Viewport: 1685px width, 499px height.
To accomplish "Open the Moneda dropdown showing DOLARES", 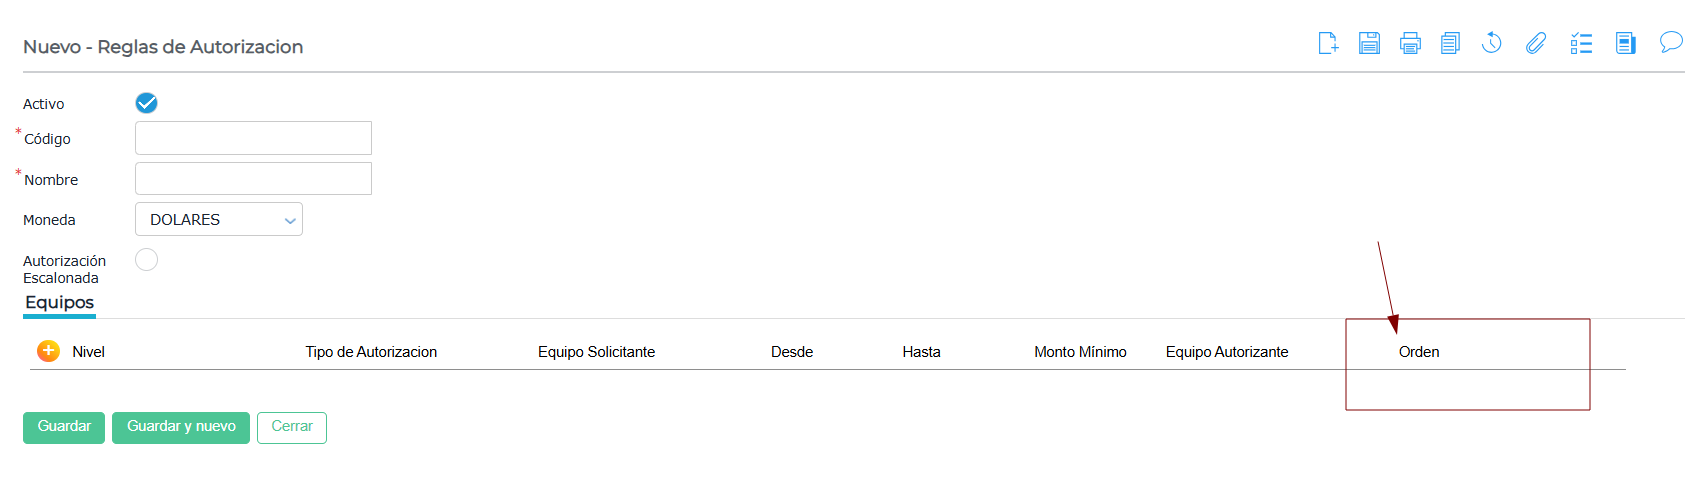I will pos(218,220).
